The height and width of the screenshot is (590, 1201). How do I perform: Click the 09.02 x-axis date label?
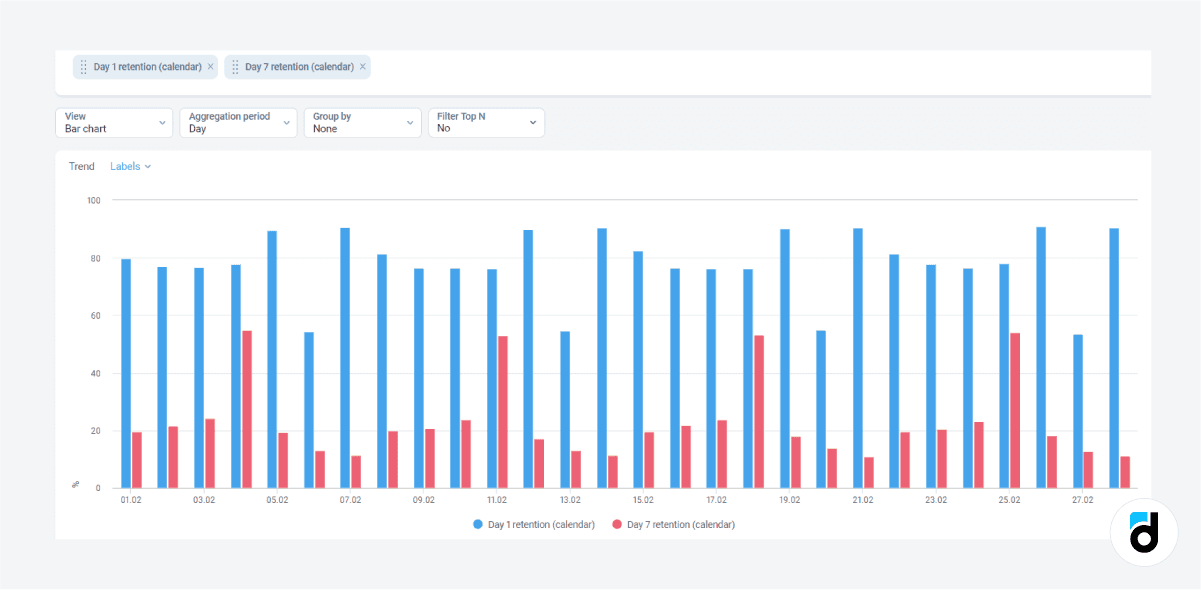point(424,500)
